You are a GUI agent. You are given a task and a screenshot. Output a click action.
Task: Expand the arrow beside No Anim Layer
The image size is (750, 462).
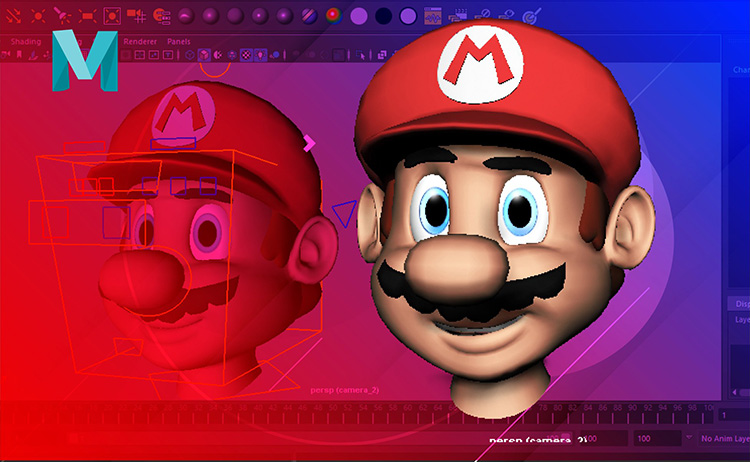[689, 438]
